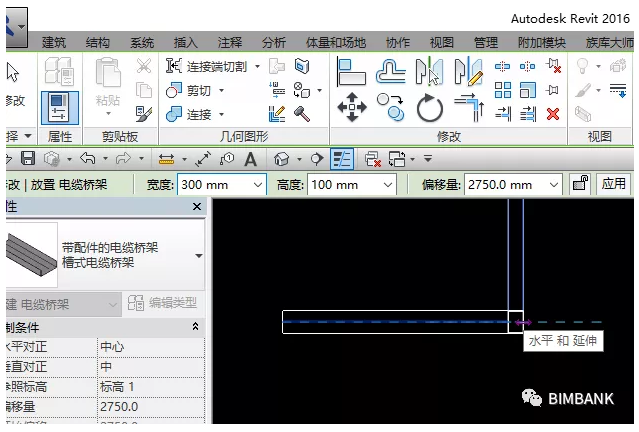Image resolution: width=639 pixels, height=432 pixels.
Task: Collapse the constraints section chevron
Action: pos(196,326)
